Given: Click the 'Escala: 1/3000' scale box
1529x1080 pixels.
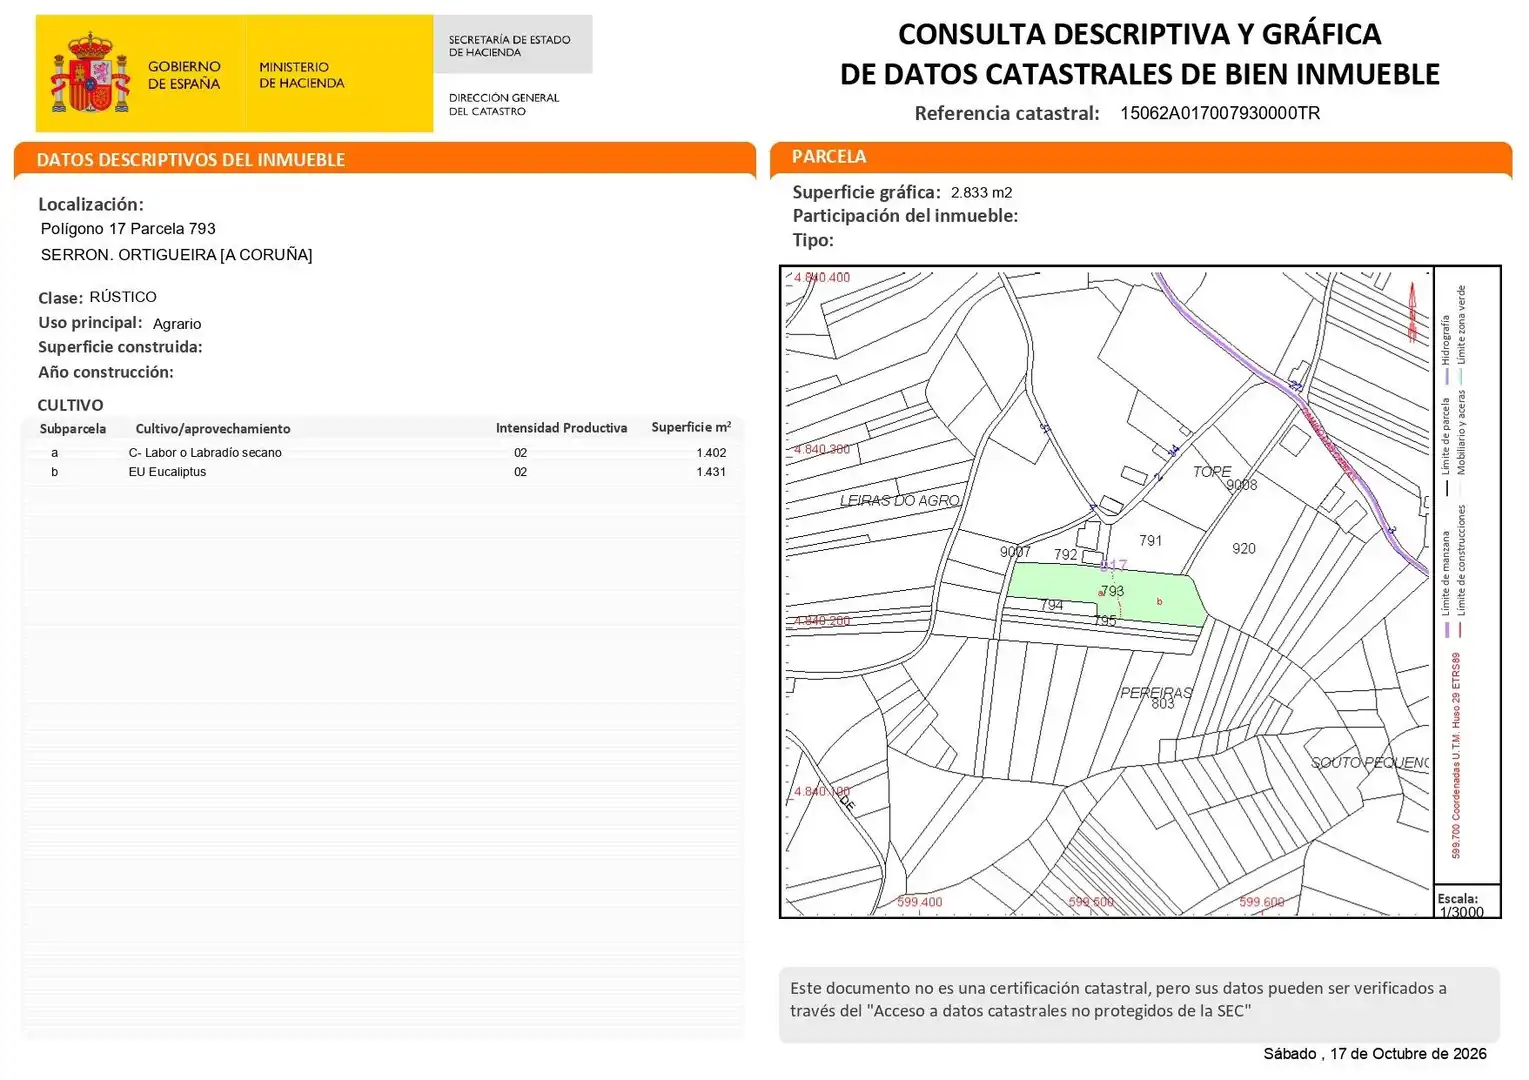Looking at the screenshot, I should coord(1467,902).
